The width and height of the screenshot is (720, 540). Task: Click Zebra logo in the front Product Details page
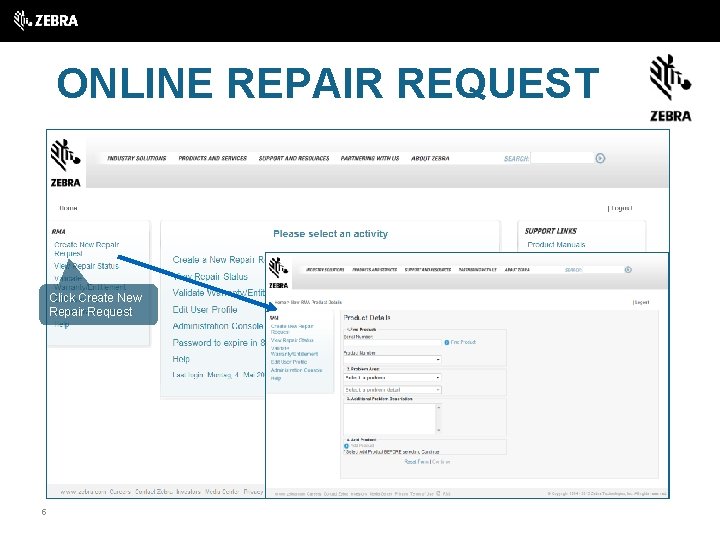click(x=278, y=273)
